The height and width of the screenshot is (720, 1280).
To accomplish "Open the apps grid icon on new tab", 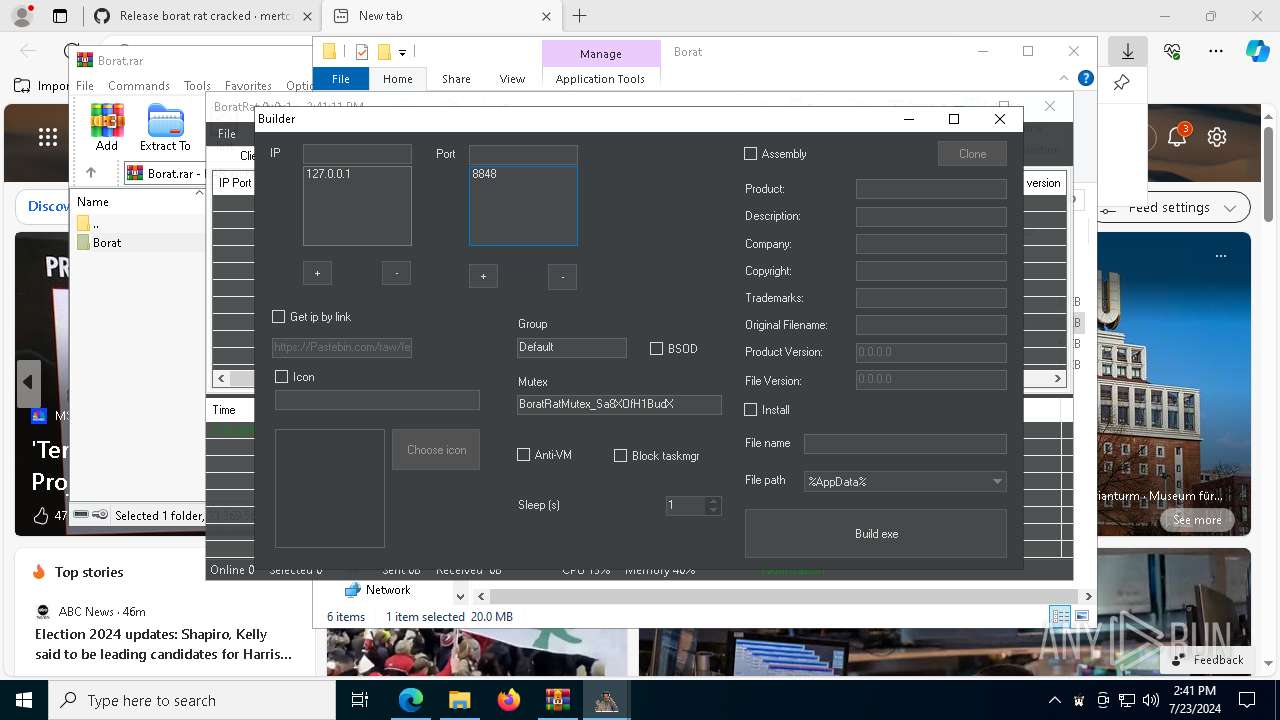I will point(47,137).
